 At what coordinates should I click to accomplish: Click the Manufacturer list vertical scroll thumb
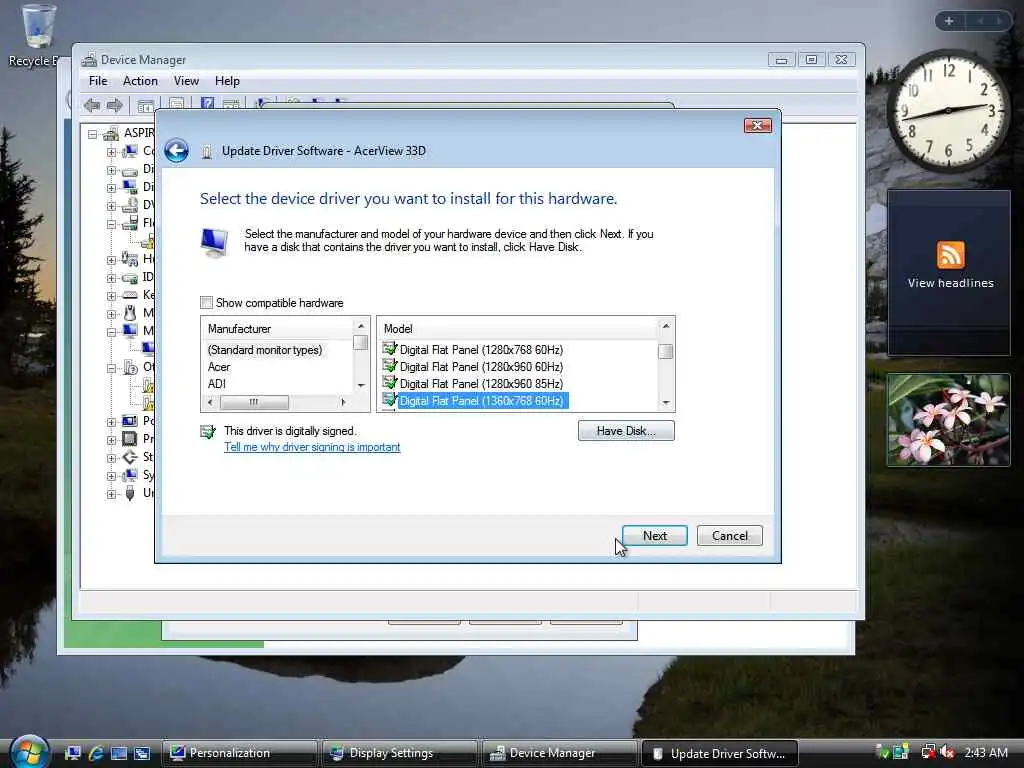tap(360, 342)
